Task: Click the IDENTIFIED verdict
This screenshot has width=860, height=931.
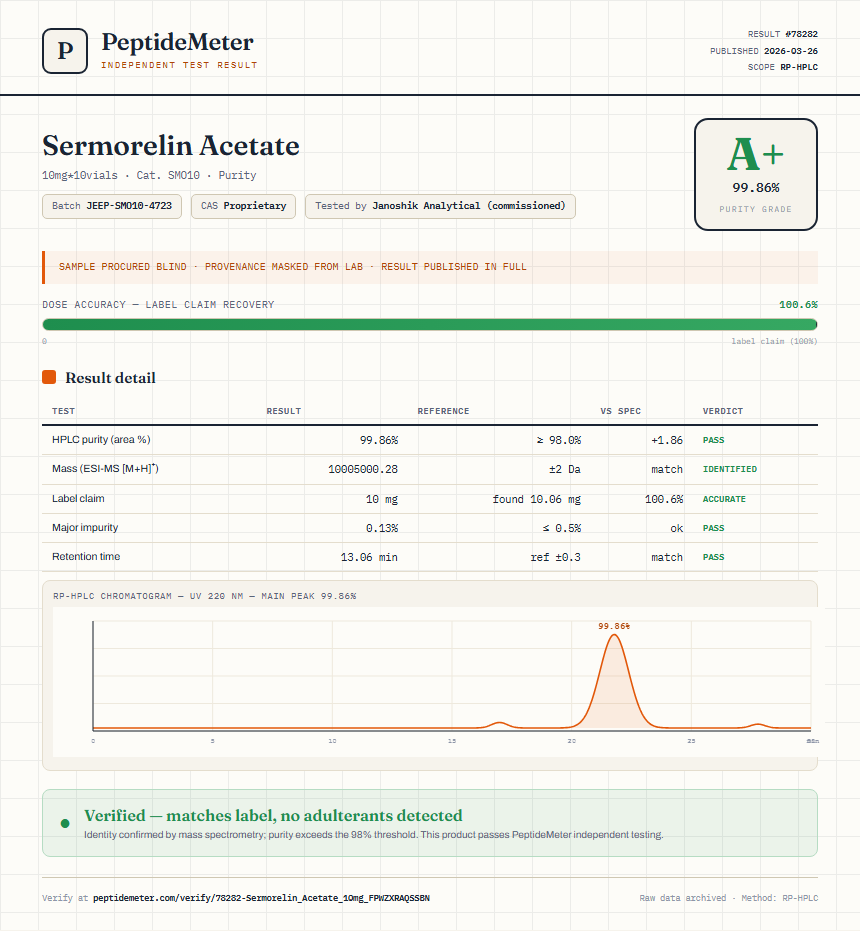Action: [x=730, y=469]
